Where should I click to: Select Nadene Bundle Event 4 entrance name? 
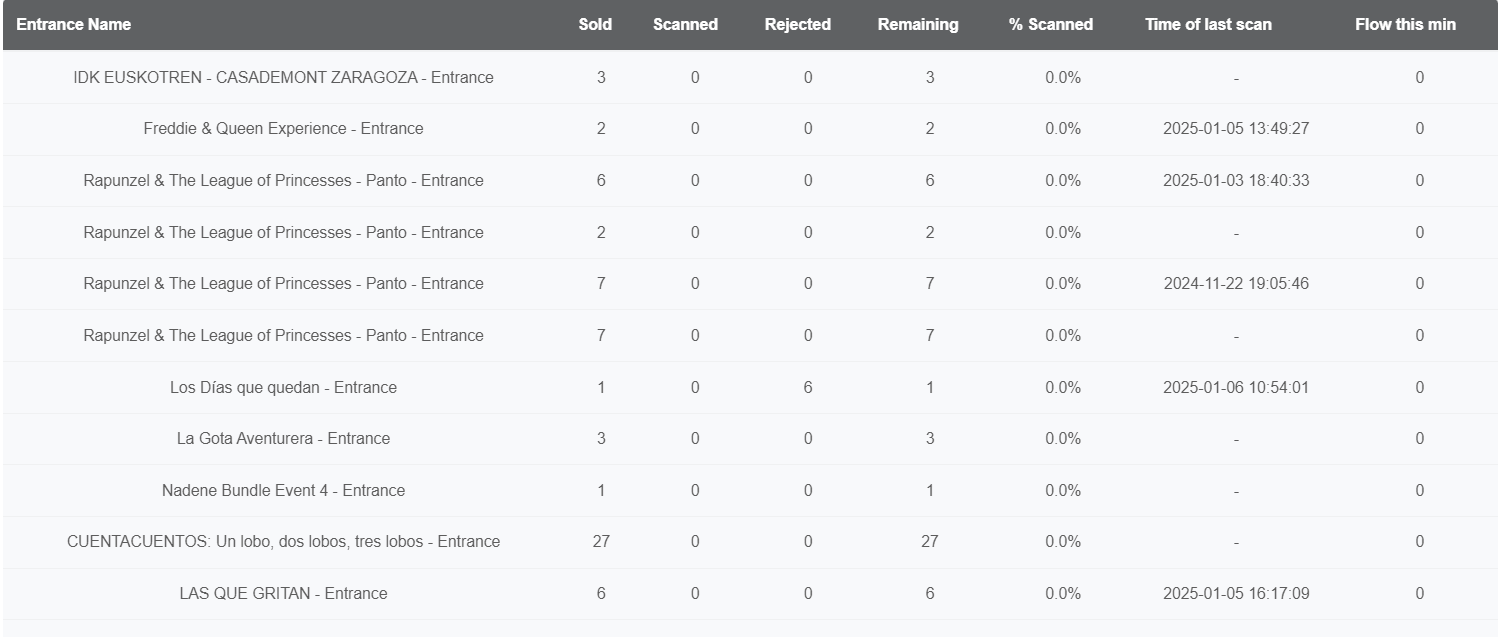coord(283,490)
